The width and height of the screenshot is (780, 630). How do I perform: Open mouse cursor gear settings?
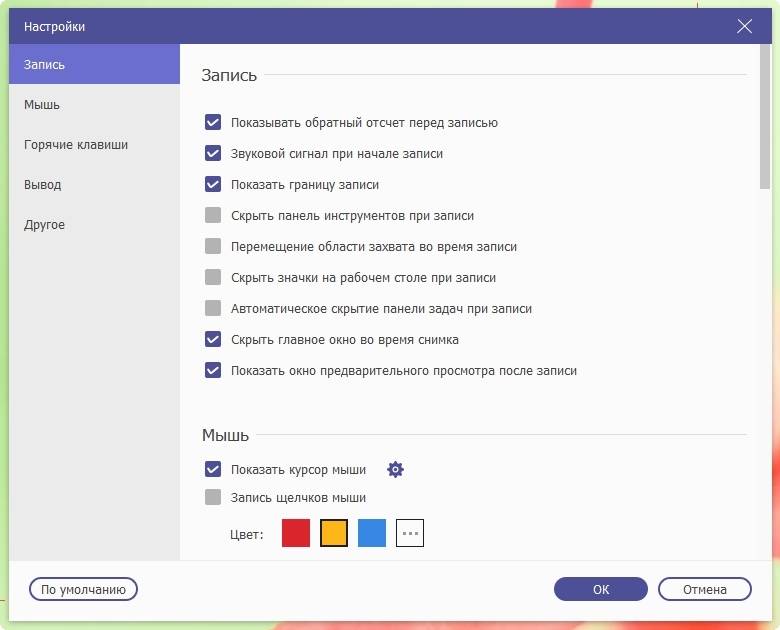coord(396,470)
